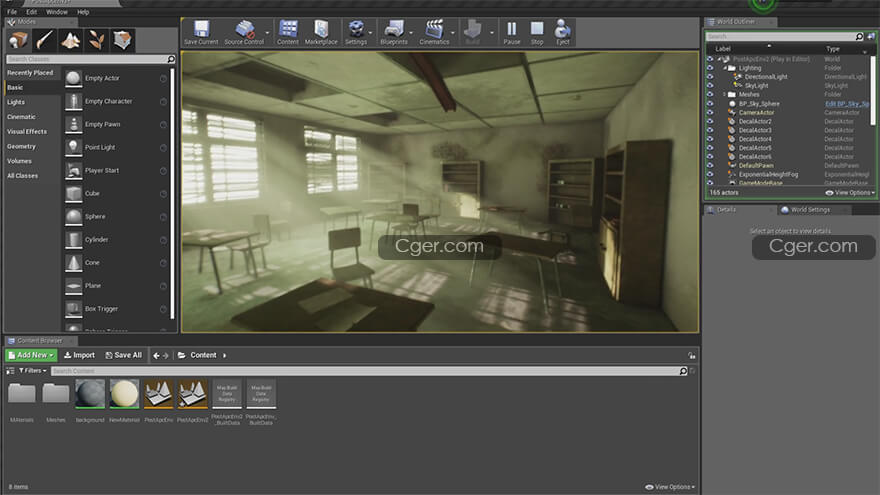Open Marketplace toolbar icon
The width and height of the screenshot is (880, 495).
pyautogui.click(x=321, y=29)
